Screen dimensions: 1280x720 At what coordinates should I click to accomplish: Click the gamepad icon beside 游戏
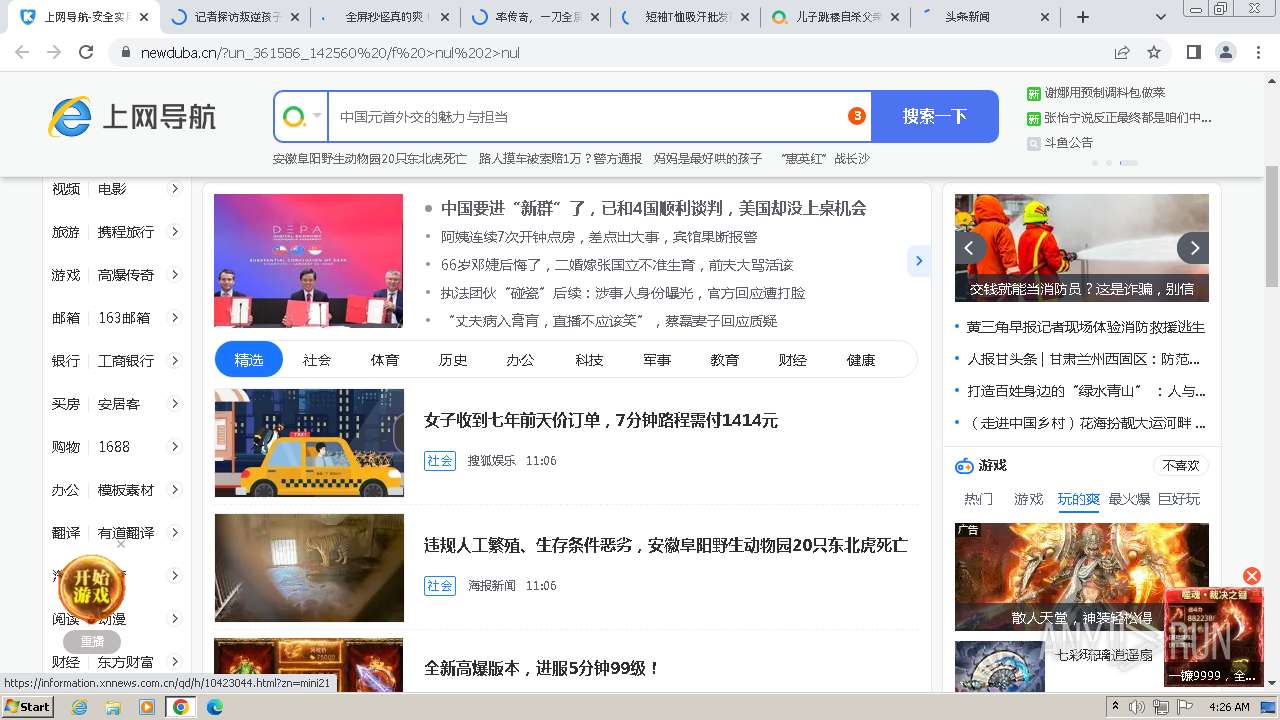tap(964, 466)
